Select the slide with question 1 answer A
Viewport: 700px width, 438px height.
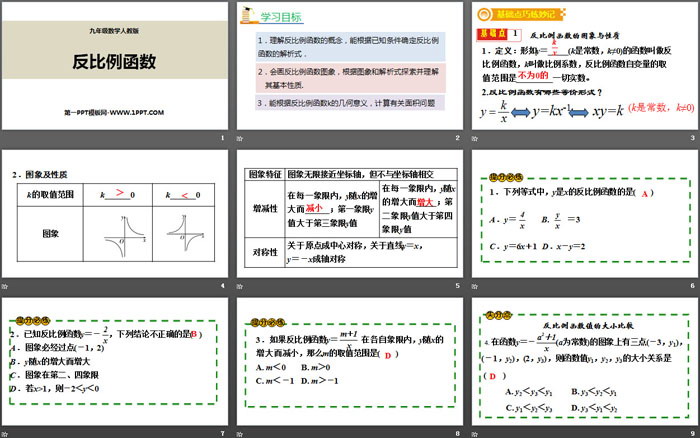[585, 213]
